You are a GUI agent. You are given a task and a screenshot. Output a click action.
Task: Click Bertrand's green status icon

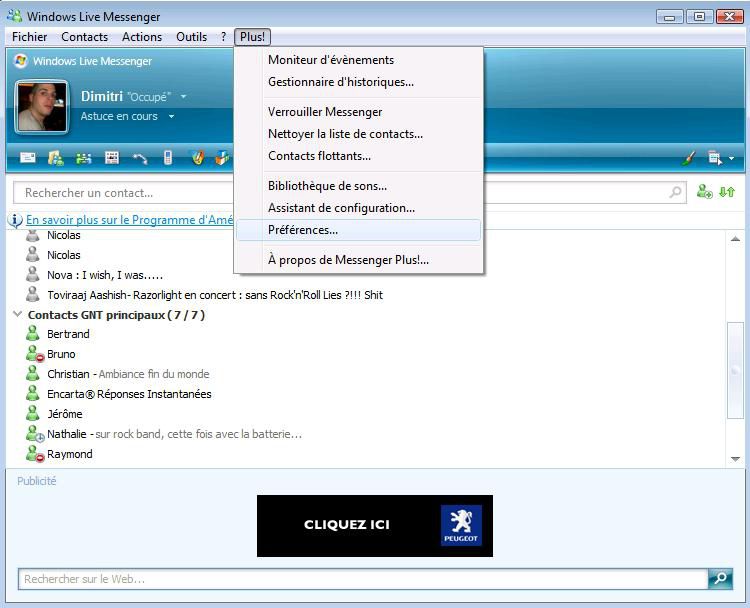point(32,333)
